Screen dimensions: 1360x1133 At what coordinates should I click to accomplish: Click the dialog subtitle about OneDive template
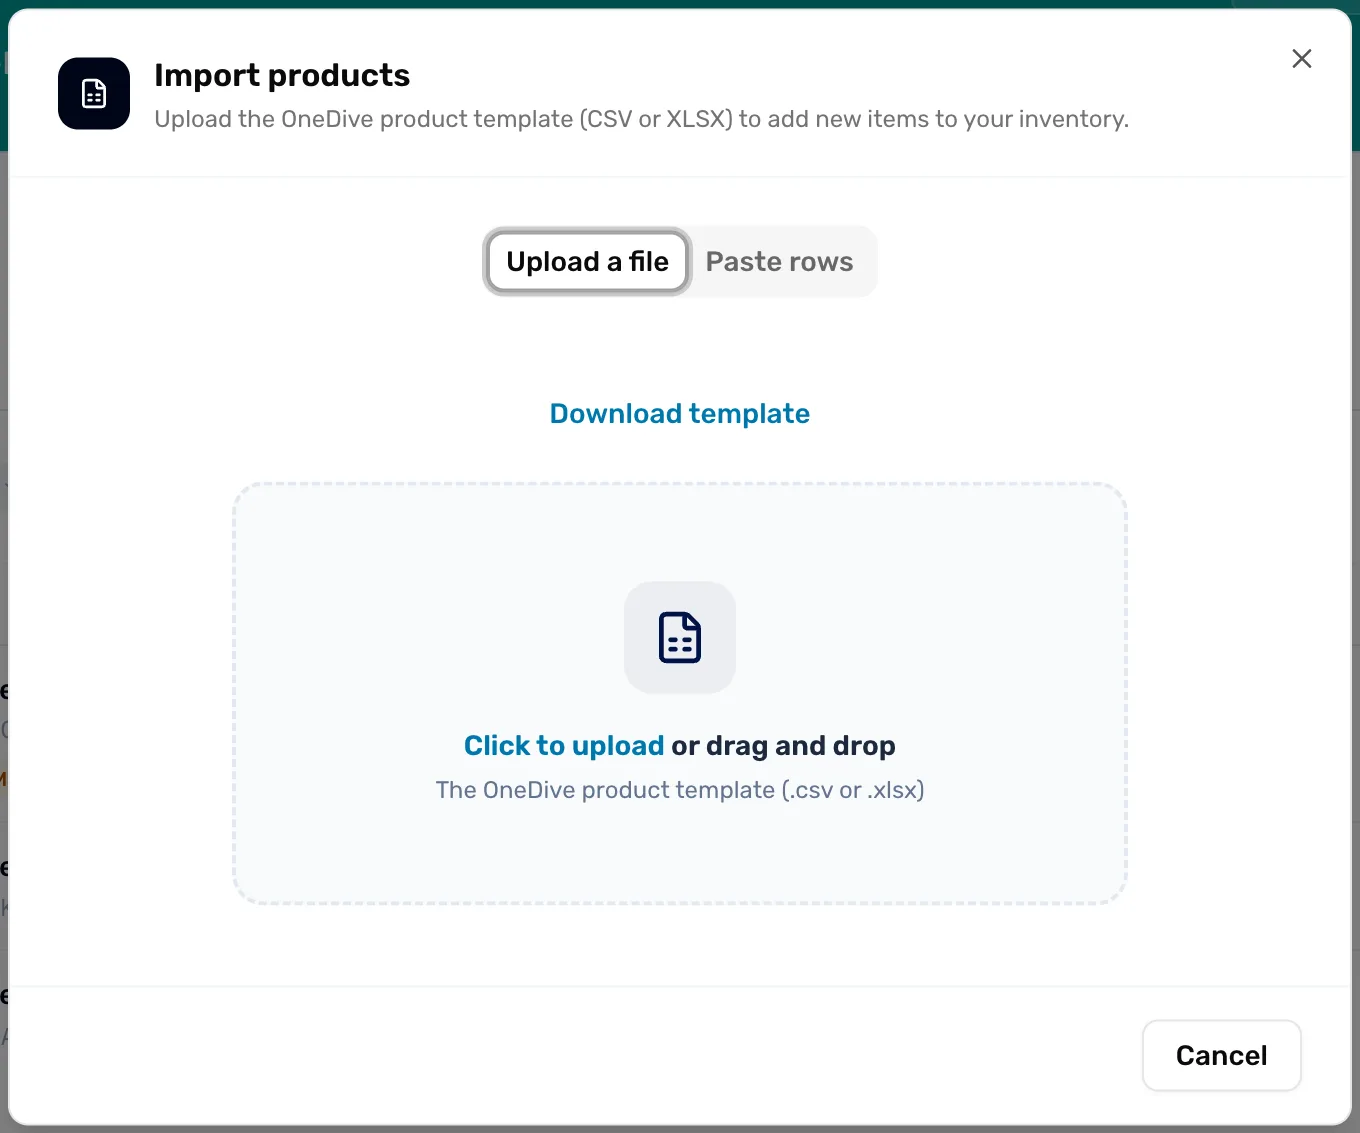tap(642, 119)
